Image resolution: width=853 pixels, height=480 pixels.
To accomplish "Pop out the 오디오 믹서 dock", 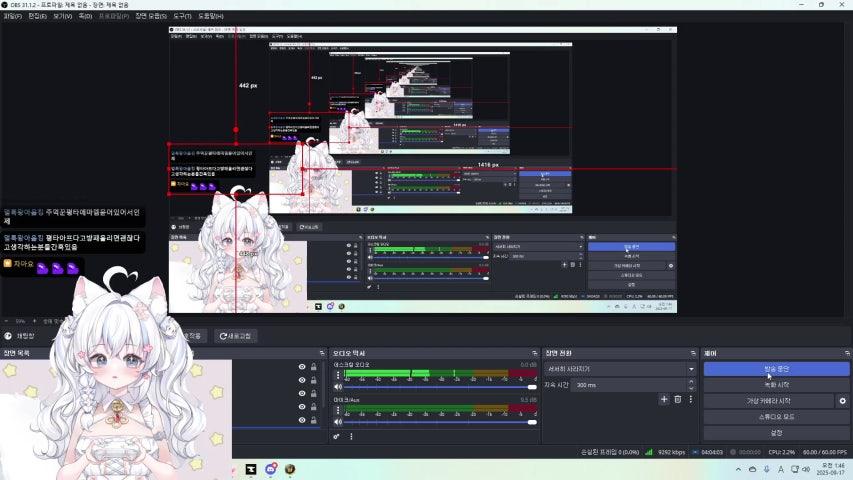I will click(x=535, y=353).
